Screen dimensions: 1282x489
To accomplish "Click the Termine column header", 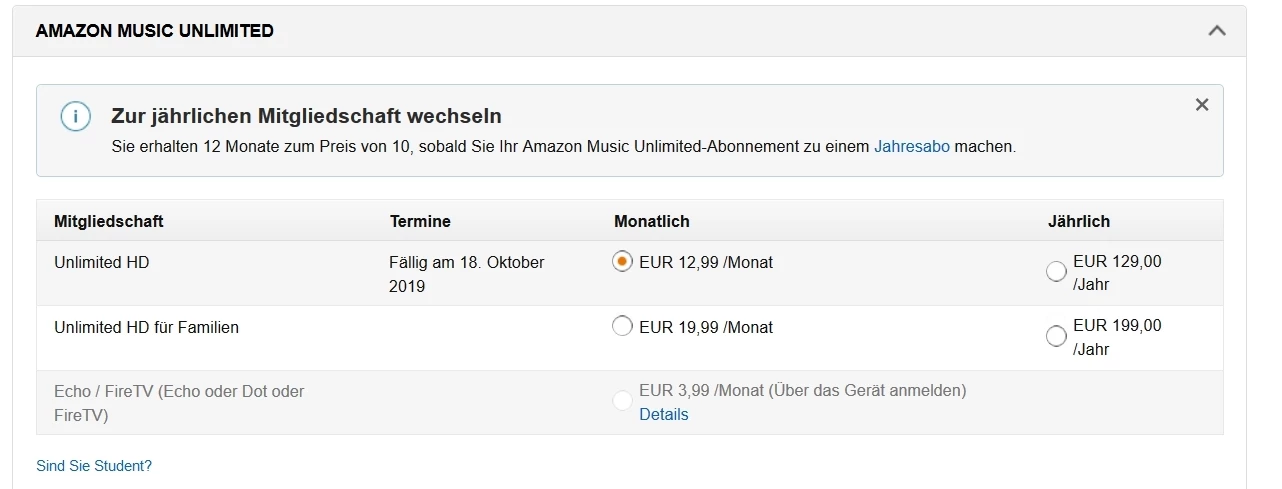I will (420, 221).
